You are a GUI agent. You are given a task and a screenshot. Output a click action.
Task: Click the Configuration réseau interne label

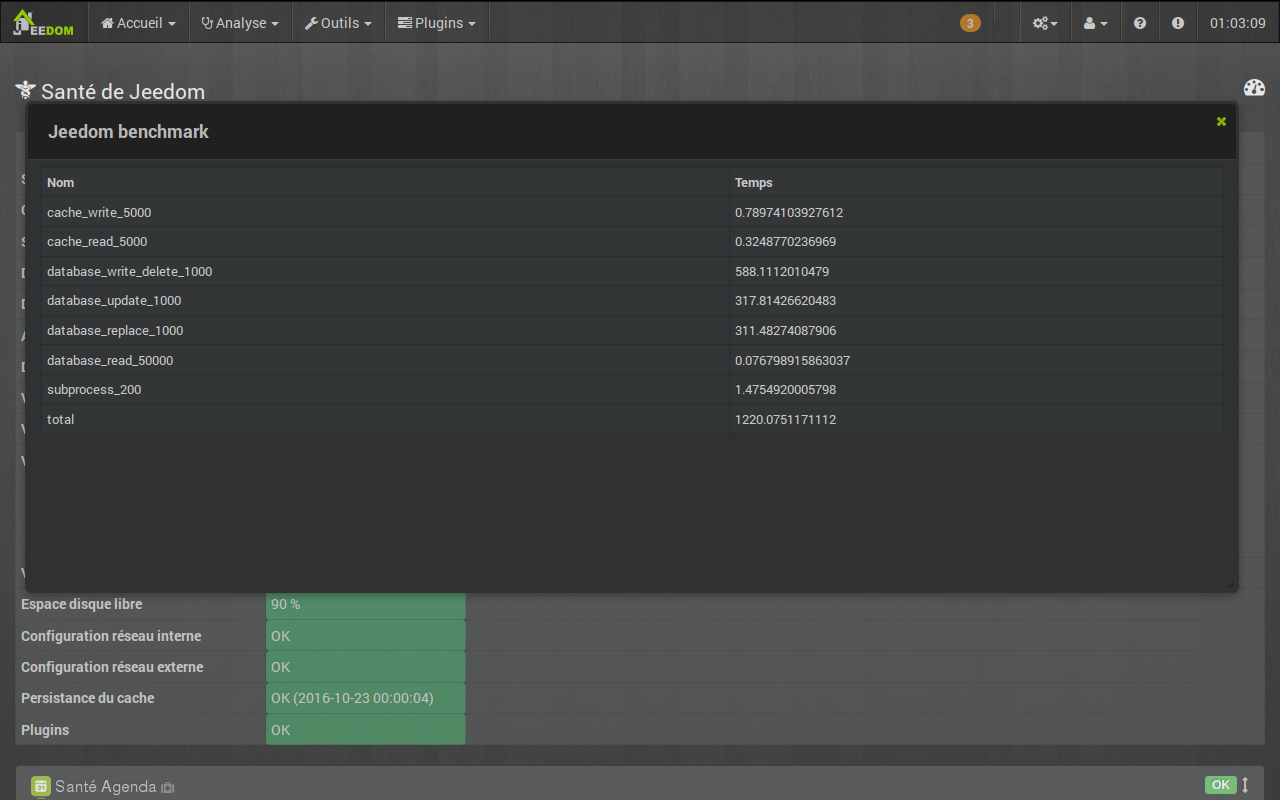pyautogui.click(x=111, y=636)
